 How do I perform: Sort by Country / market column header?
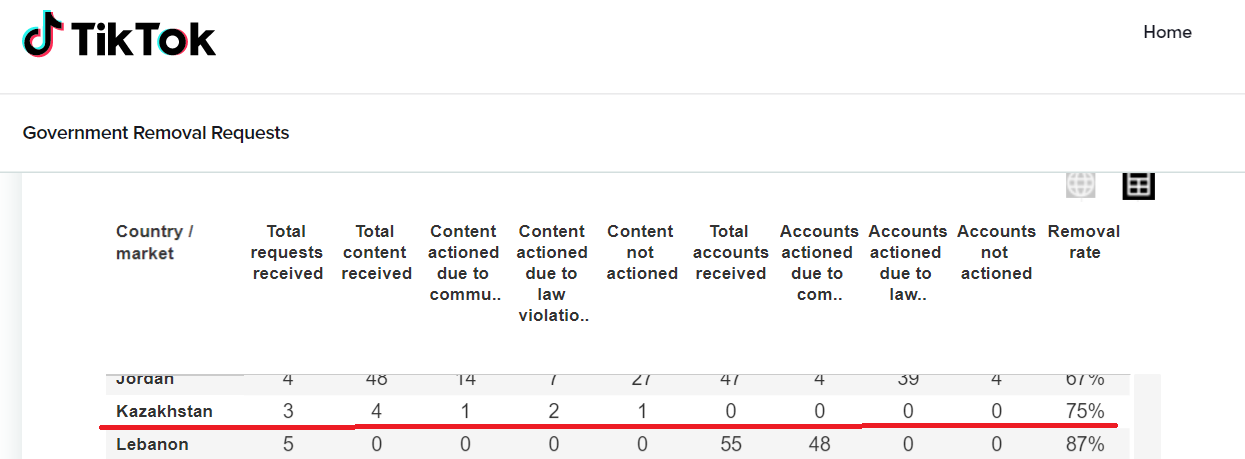155,243
